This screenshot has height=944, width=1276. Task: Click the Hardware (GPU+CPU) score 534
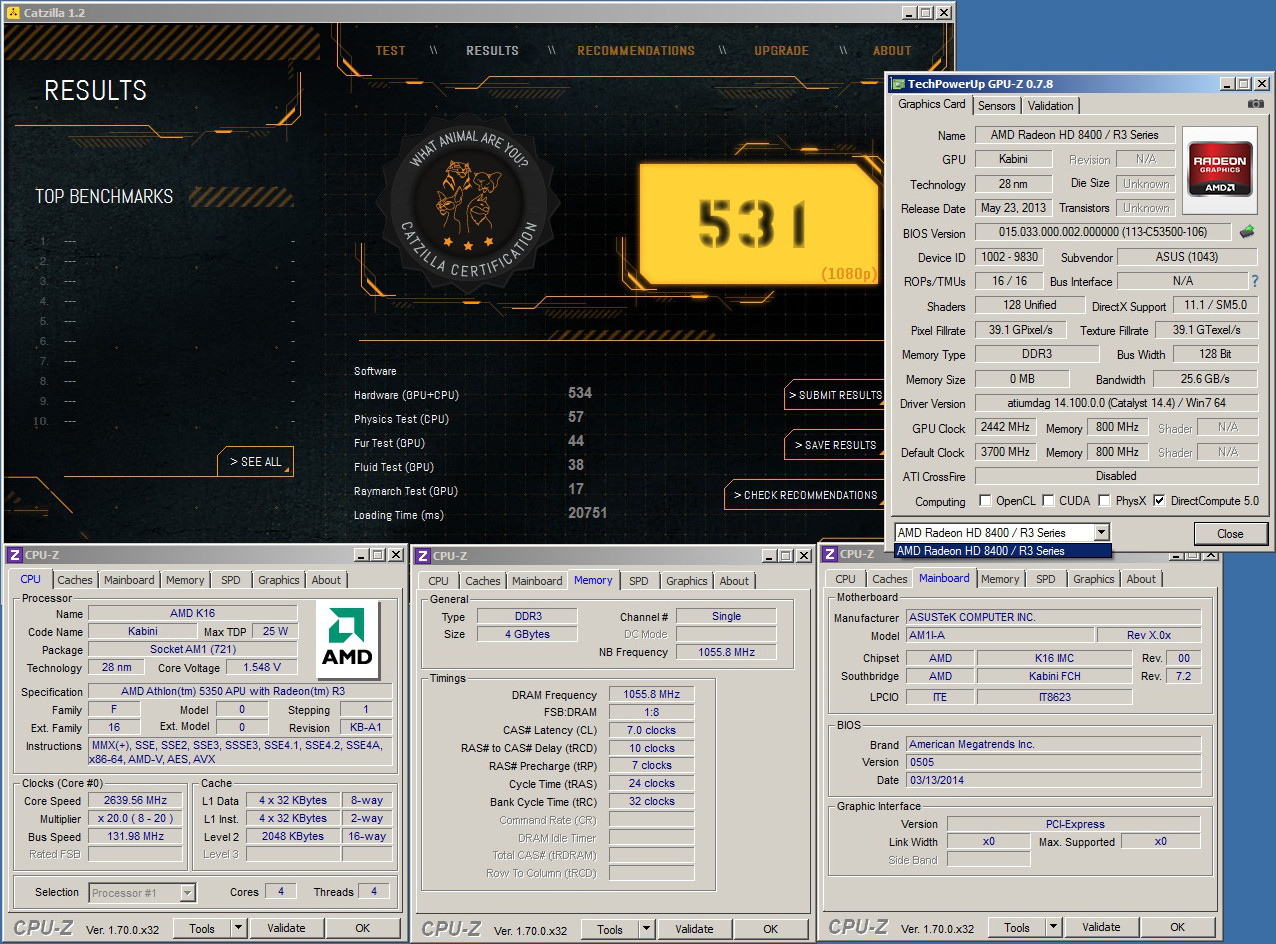(x=580, y=394)
